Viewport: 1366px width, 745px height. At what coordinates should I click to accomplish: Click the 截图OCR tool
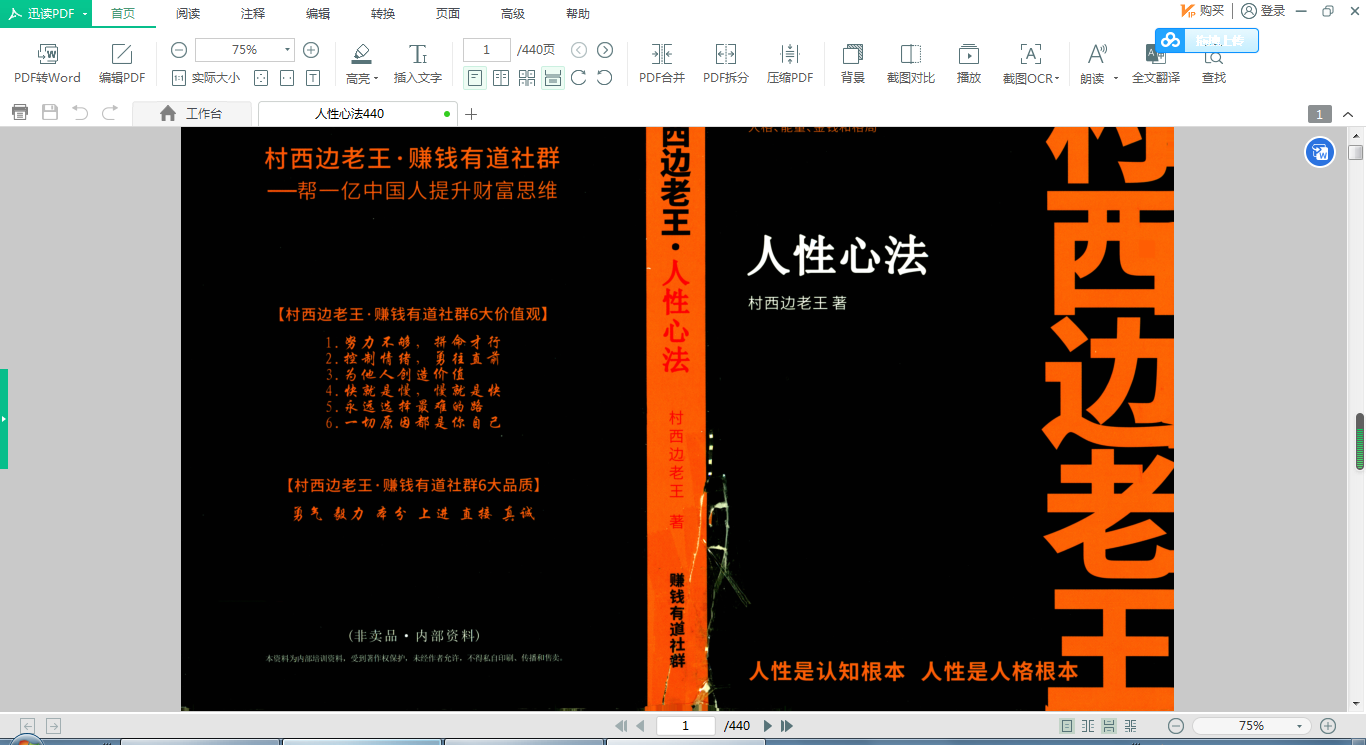coord(1029,64)
